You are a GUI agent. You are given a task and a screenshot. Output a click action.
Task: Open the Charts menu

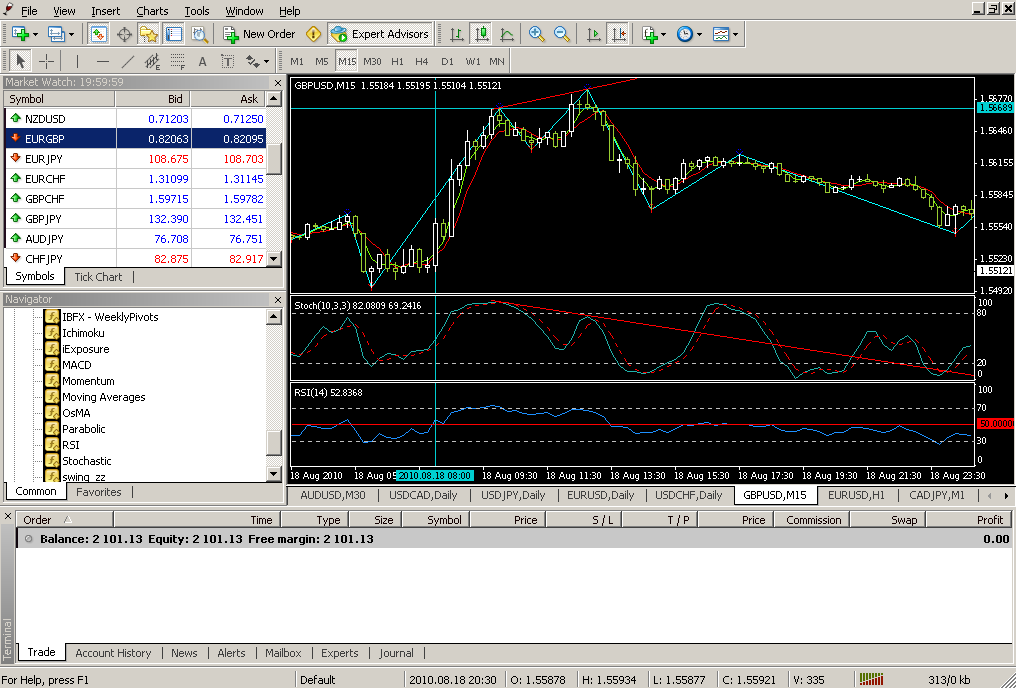152,11
